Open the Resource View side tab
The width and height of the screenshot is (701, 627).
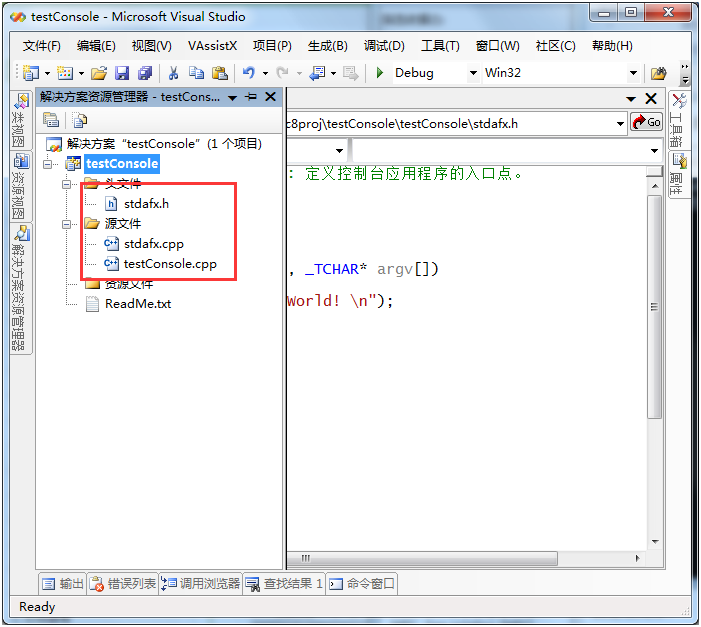20,186
